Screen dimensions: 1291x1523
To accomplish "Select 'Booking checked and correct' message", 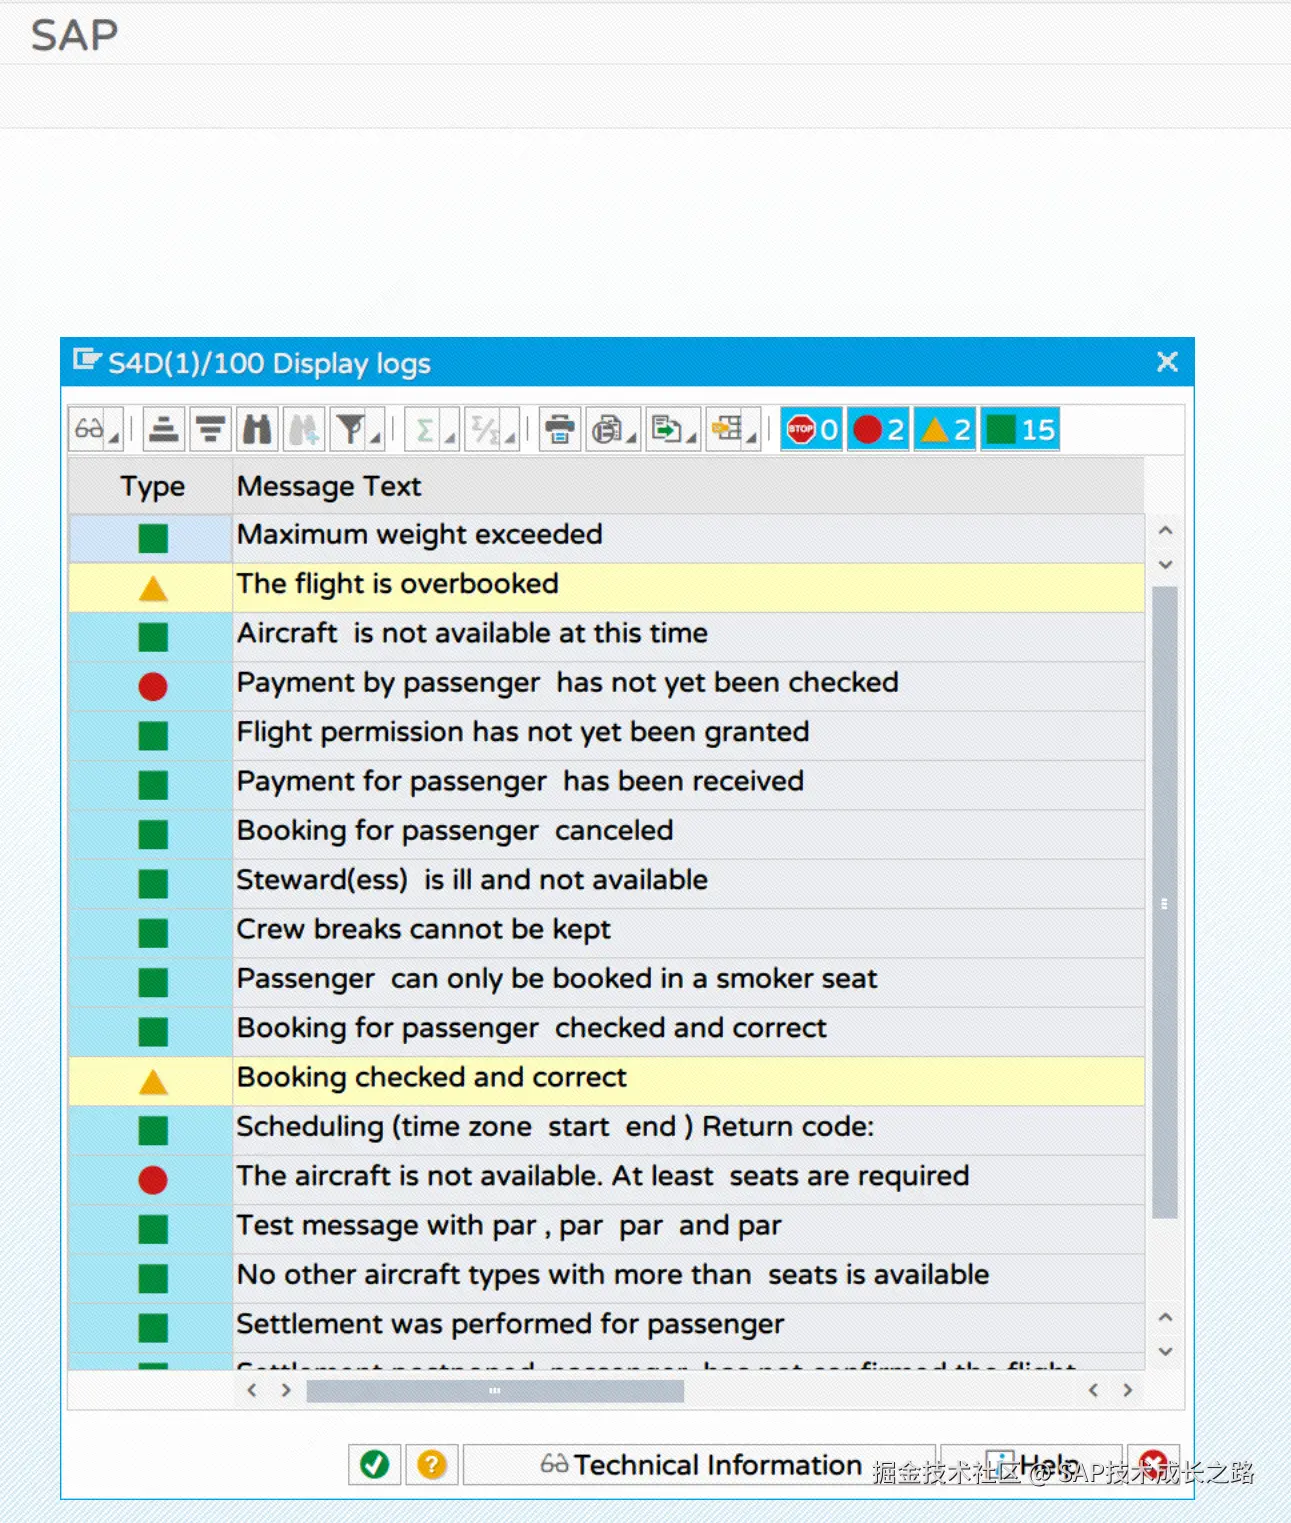I will 432,1077.
